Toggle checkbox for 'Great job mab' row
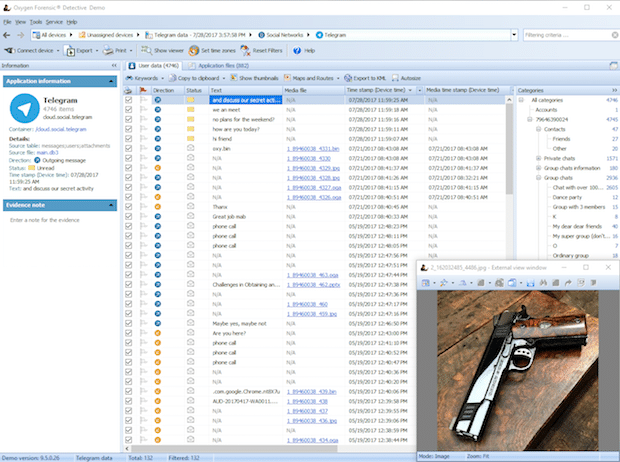The height and width of the screenshot is (462, 620). [129, 216]
